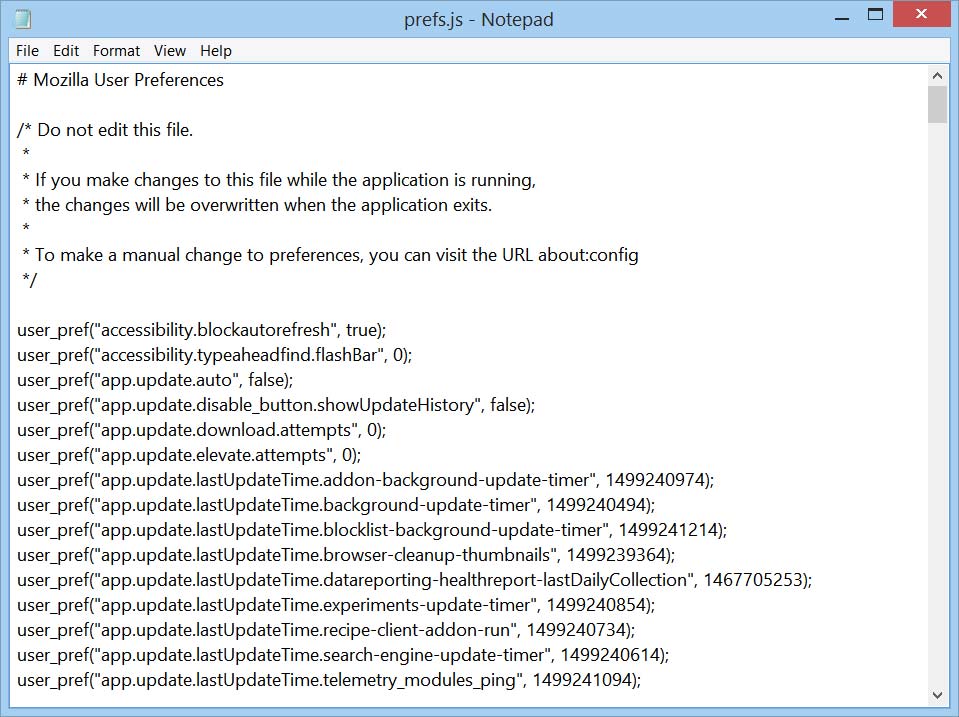Click the "# Mozilla User Preferences" heading text
Screen dimensions: 959x717
121,80
